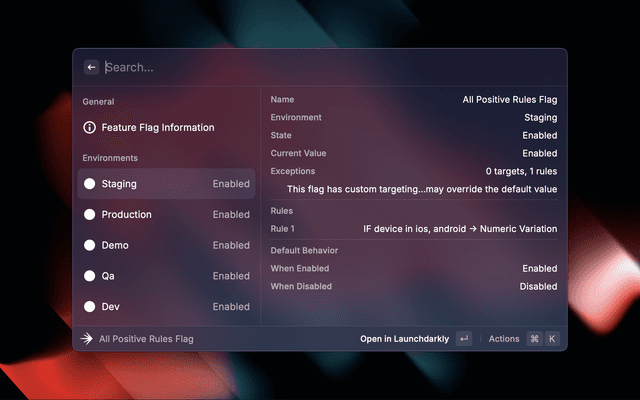Click Enabled status on Qa row

click(x=231, y=276)
